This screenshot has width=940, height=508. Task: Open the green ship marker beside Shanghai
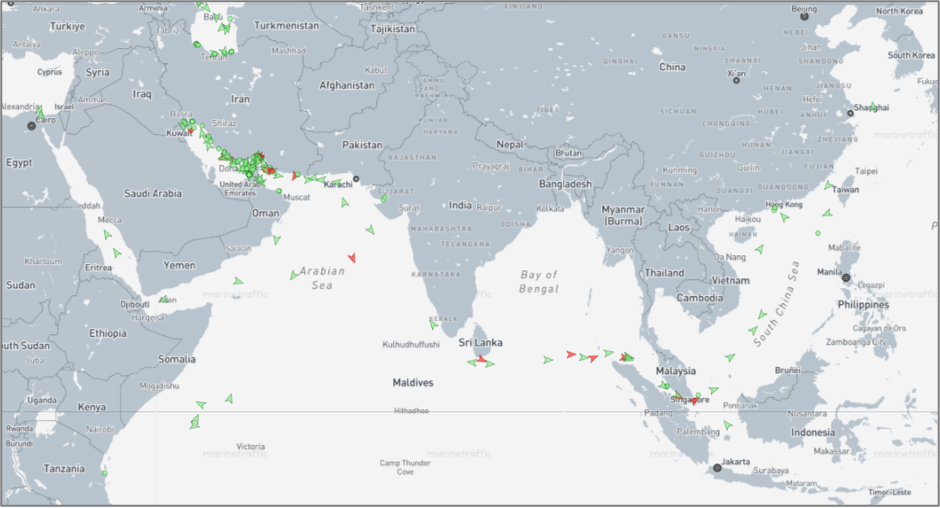pos(873,107)
